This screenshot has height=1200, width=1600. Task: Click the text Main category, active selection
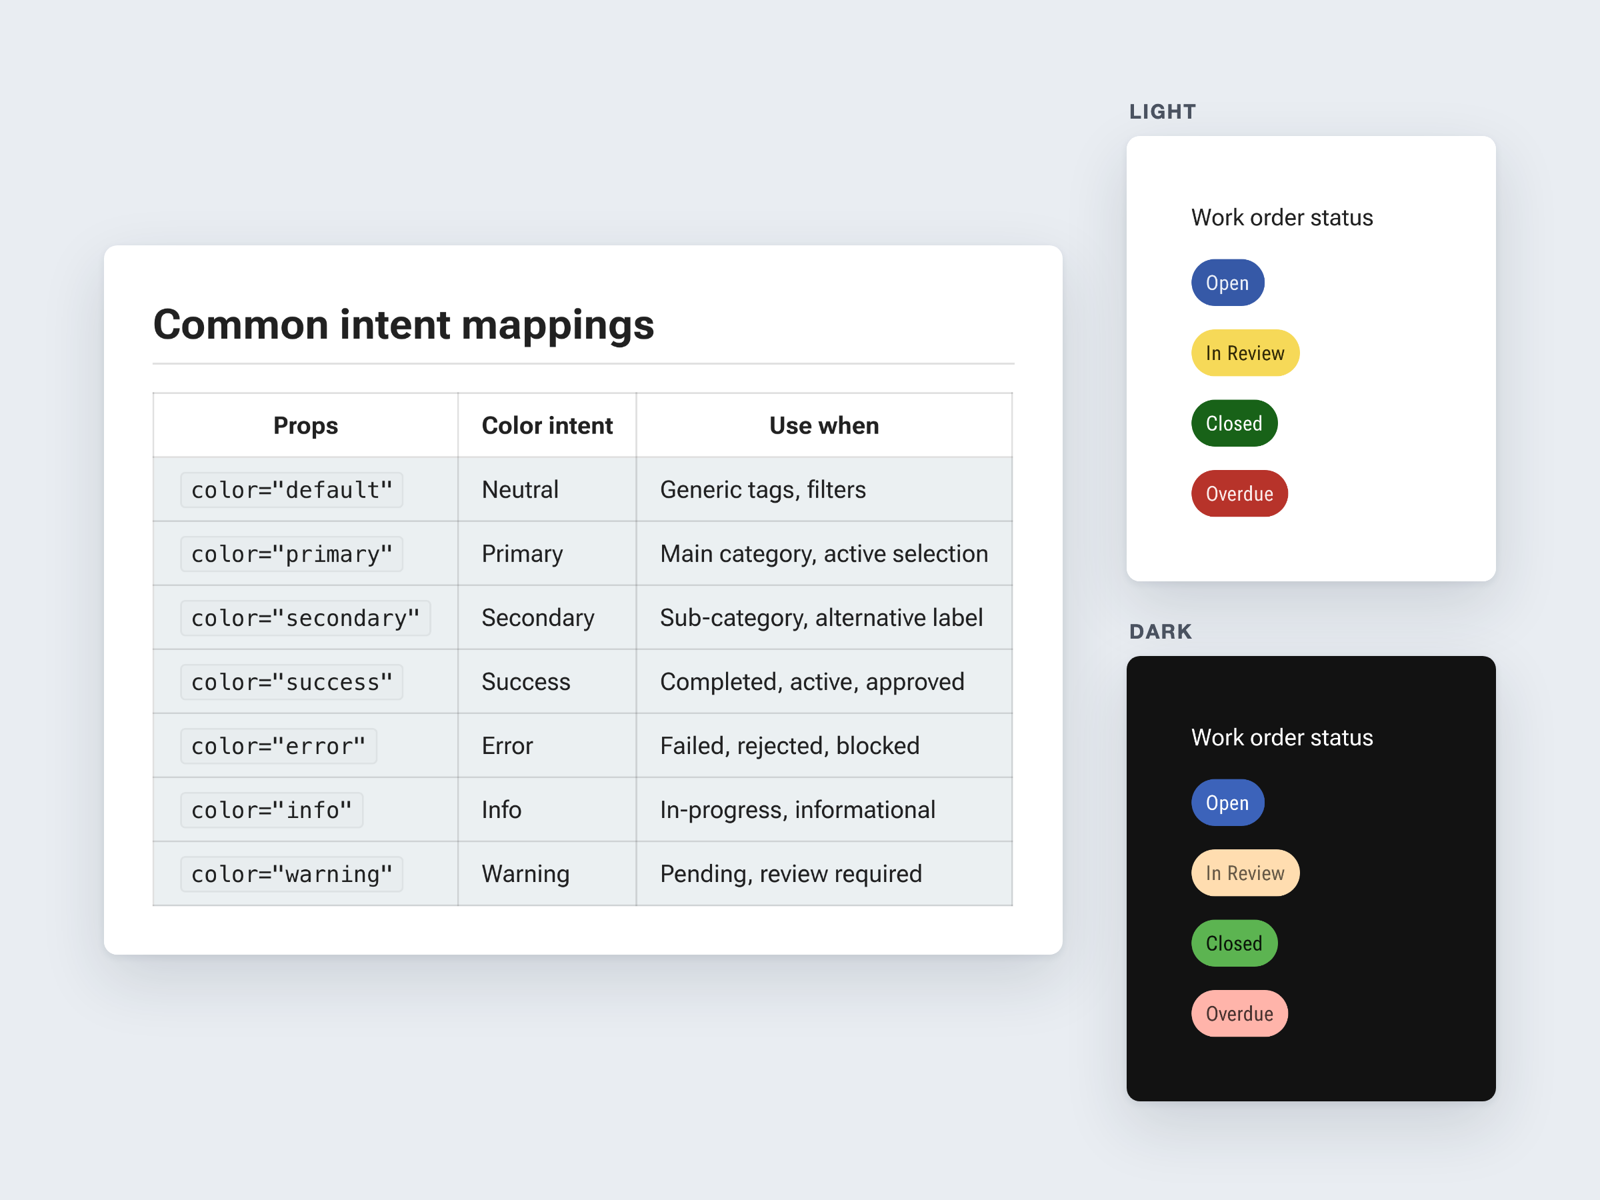[x=824, y=554]
